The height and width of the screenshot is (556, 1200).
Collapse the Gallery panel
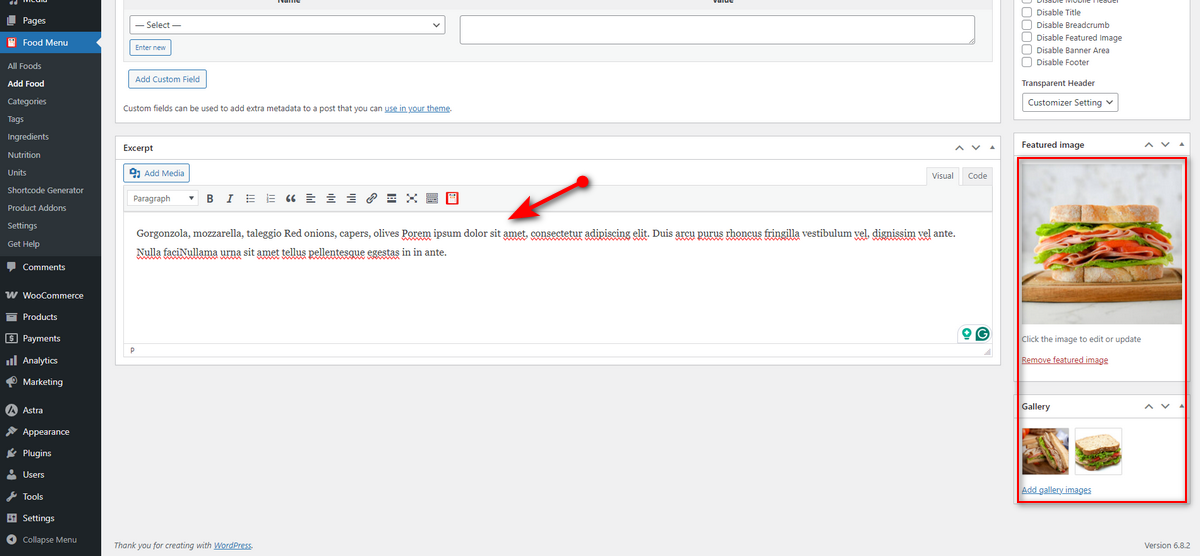(x=1182, y=407)
